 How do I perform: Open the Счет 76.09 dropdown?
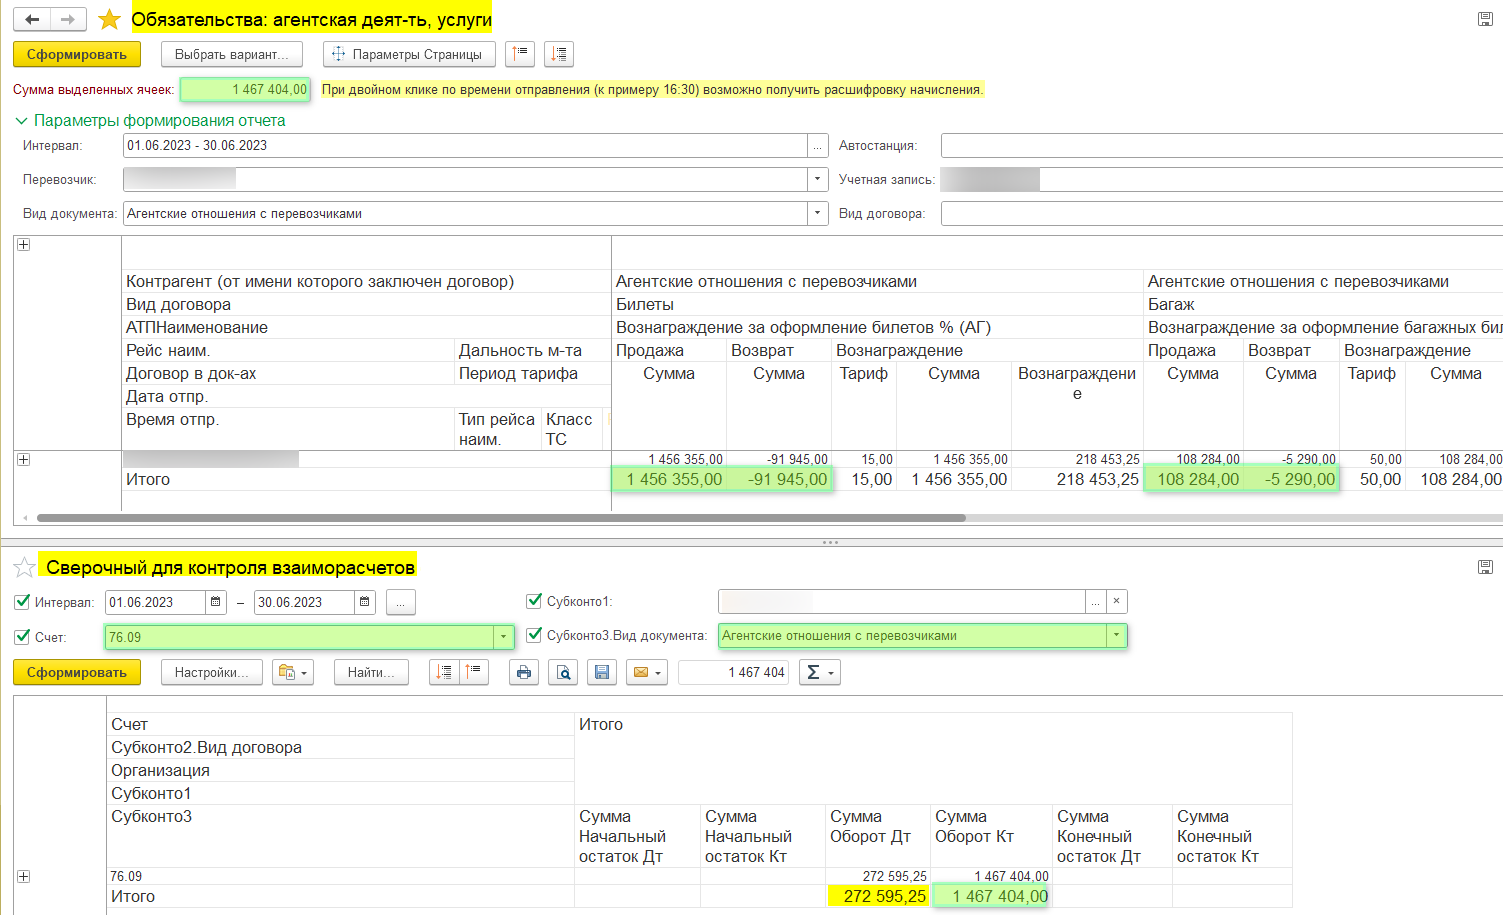coord(503,637)
